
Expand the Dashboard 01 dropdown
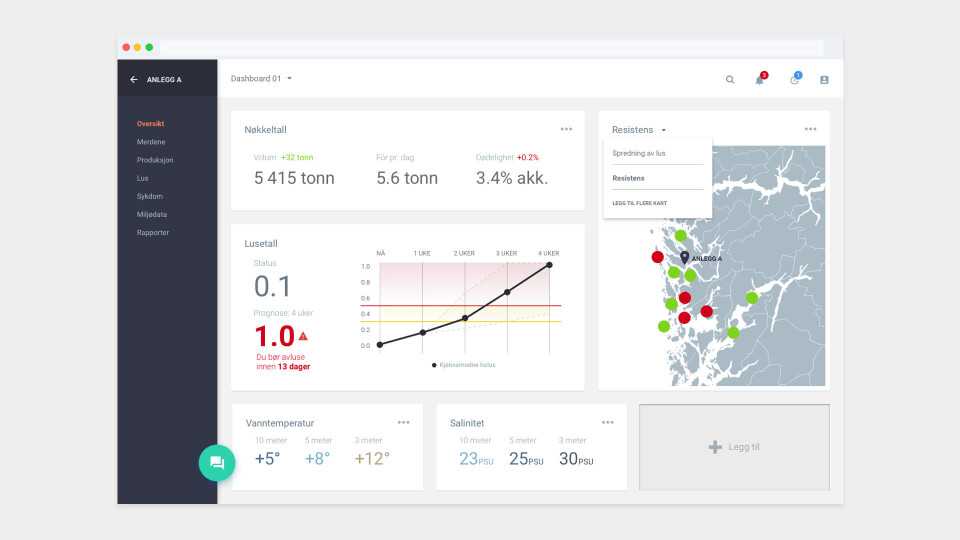click(289, 78)
